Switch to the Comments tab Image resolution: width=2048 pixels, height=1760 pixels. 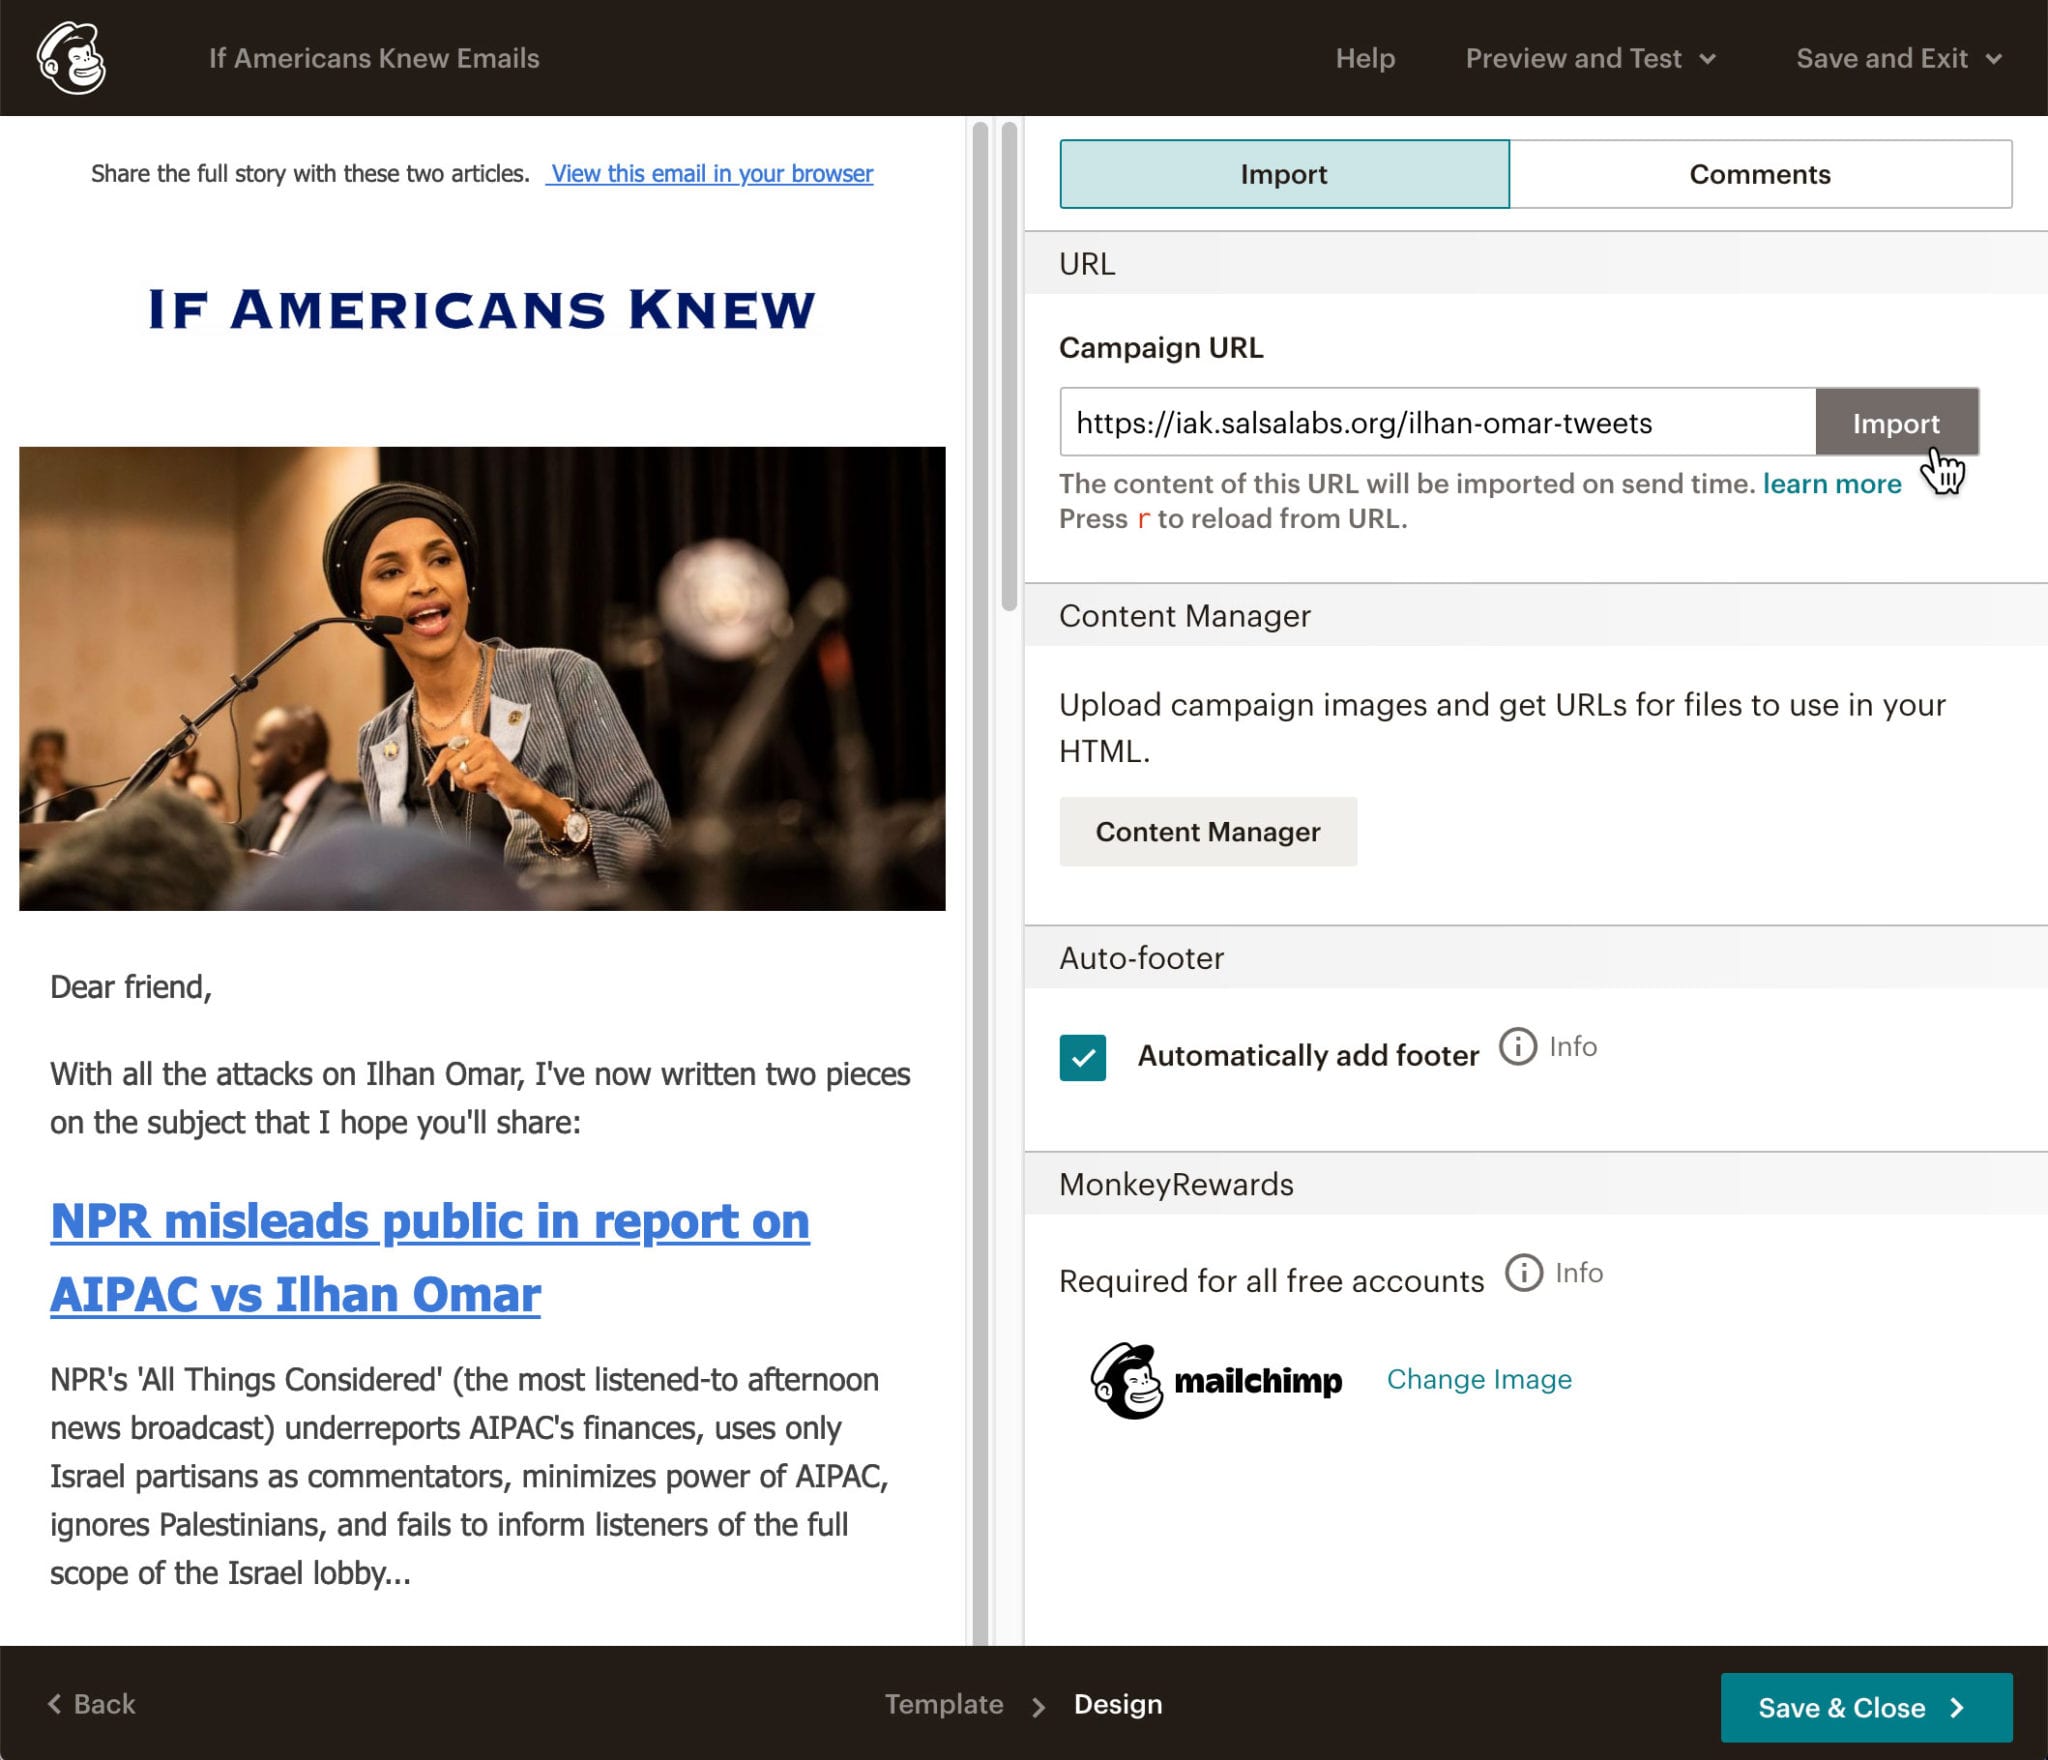[1760, 174]
